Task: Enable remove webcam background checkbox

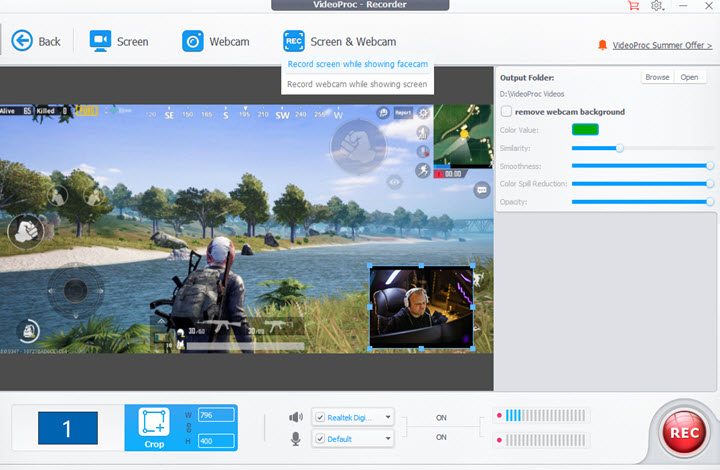Action: 507,111
